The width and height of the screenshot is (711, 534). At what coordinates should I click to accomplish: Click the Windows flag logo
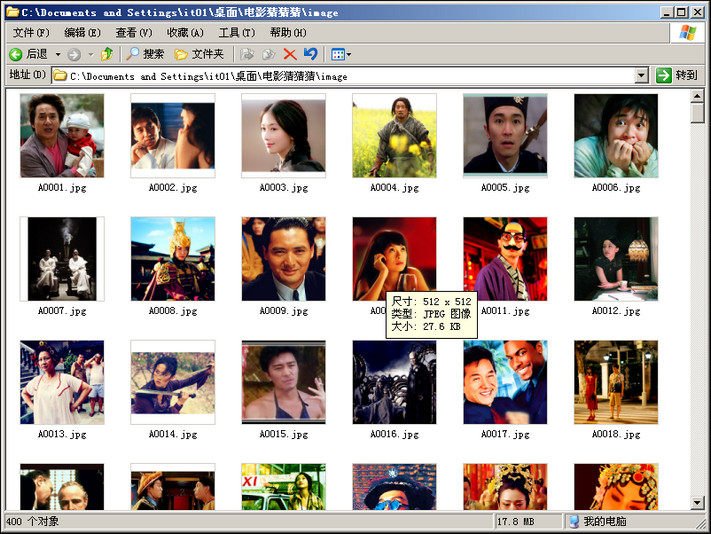tap(687, 33)
